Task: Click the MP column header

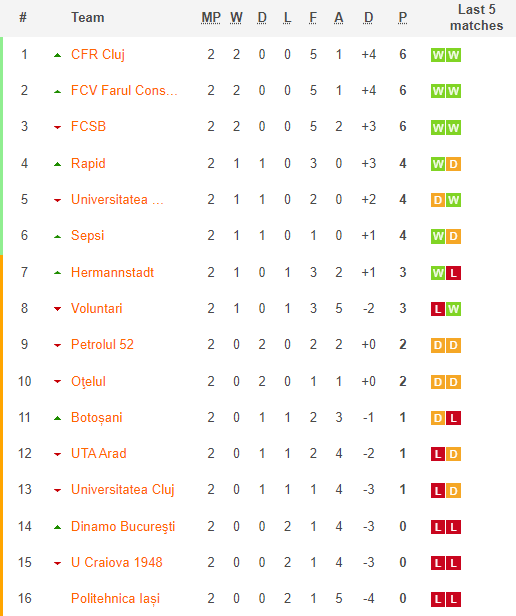Action: [x=211, y=18]
